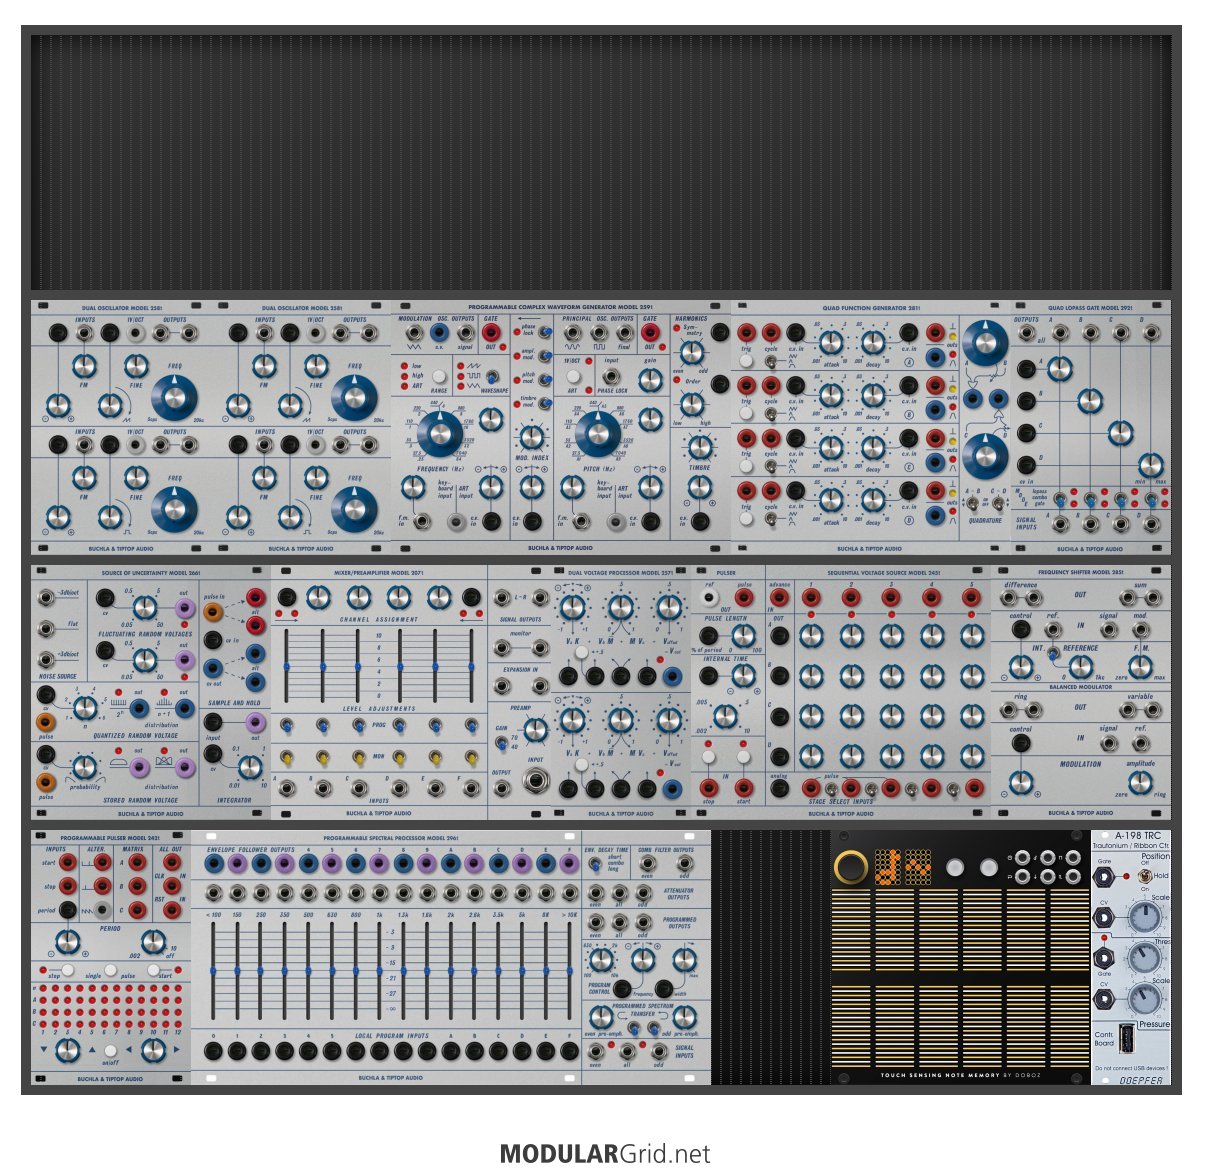Click the upper Fluctuating Random Voltages rate knob
Image resolution: width=1212 pixels, height=1175 pixels.
144,607
